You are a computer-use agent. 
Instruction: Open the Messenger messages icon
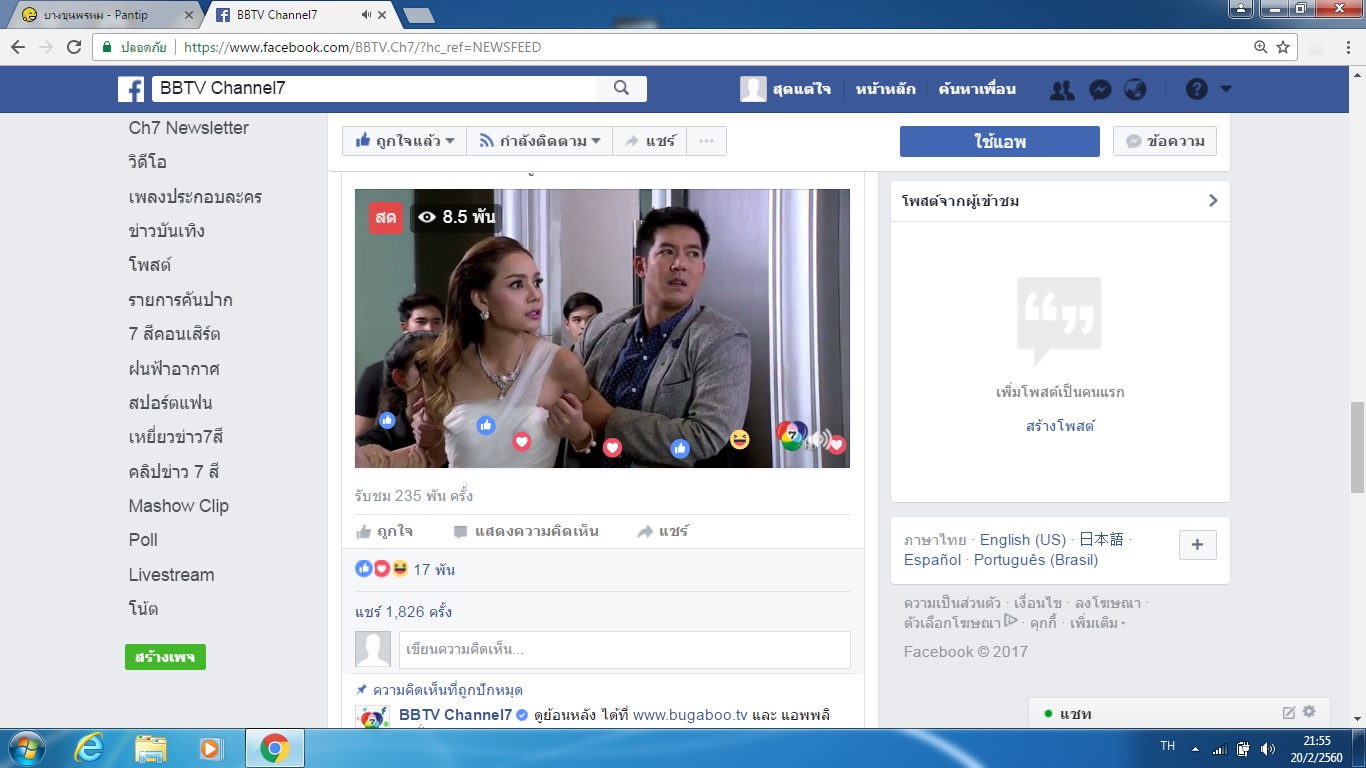pyautogui.click(x=1099, y=89)
